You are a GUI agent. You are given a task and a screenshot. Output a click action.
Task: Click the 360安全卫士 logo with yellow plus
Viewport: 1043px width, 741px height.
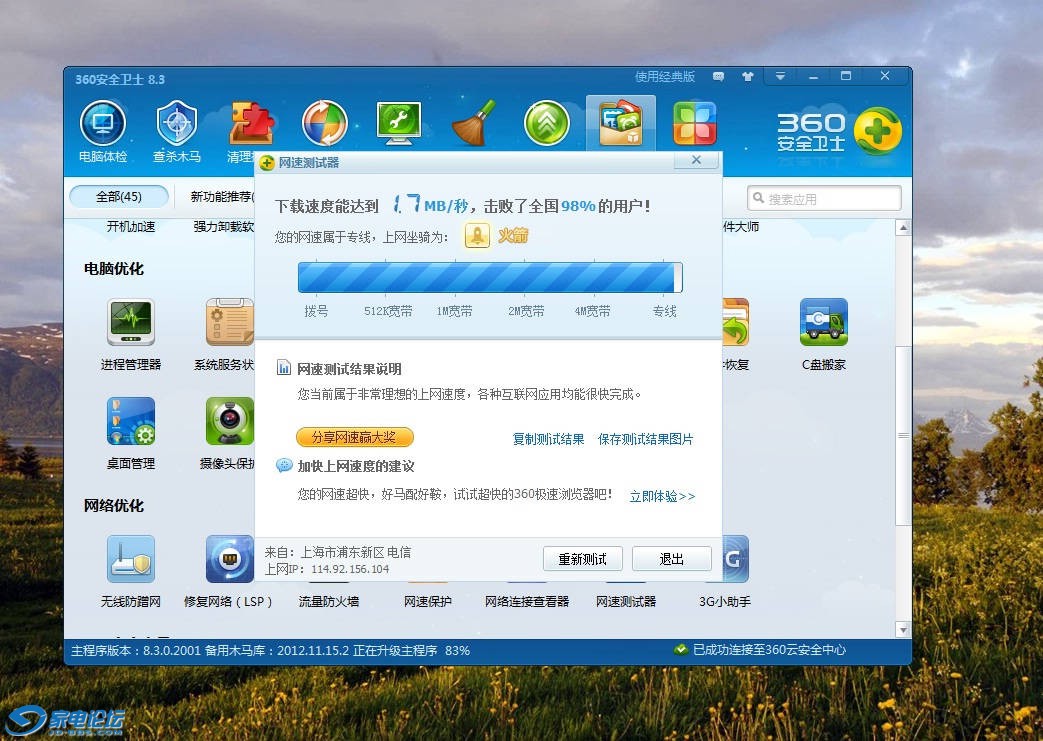(x=839, y=131)
